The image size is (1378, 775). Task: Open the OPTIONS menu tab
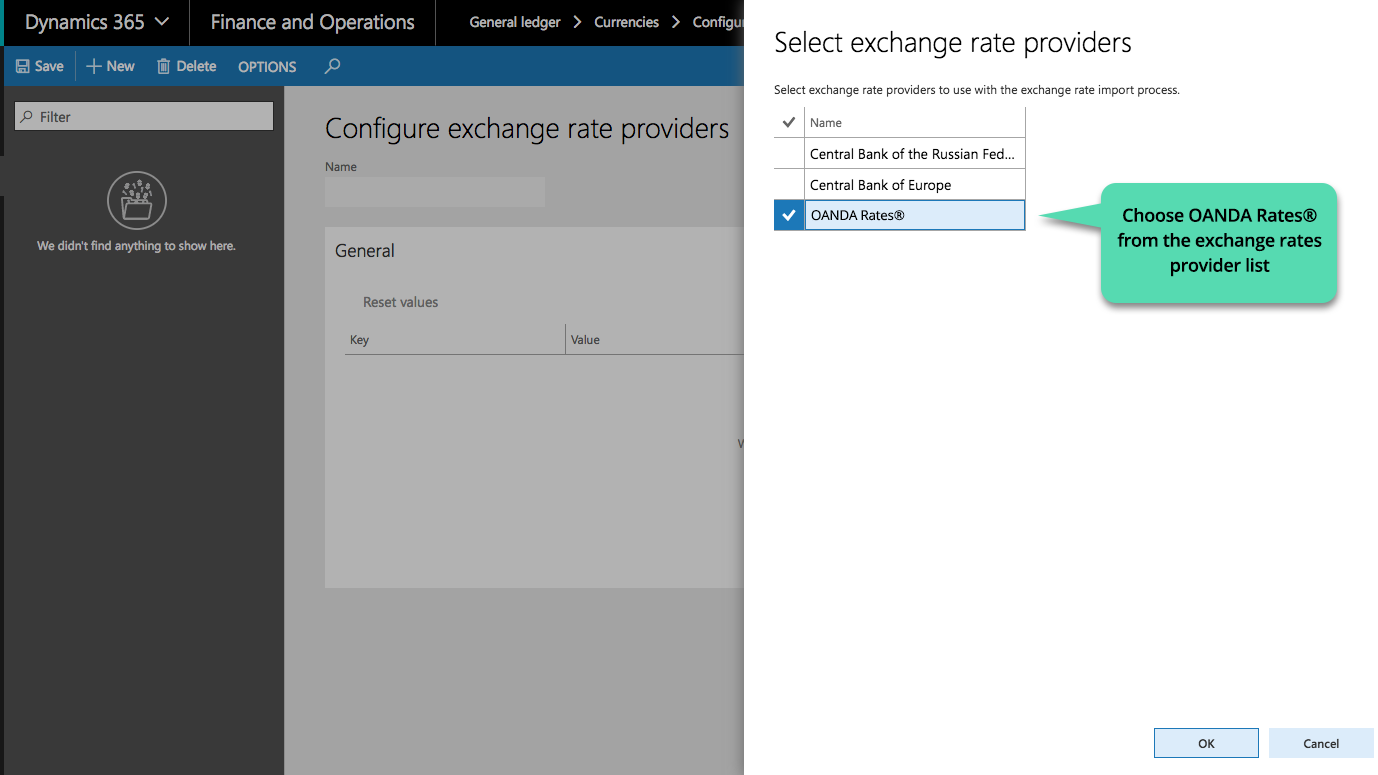[x=267, y=67]
